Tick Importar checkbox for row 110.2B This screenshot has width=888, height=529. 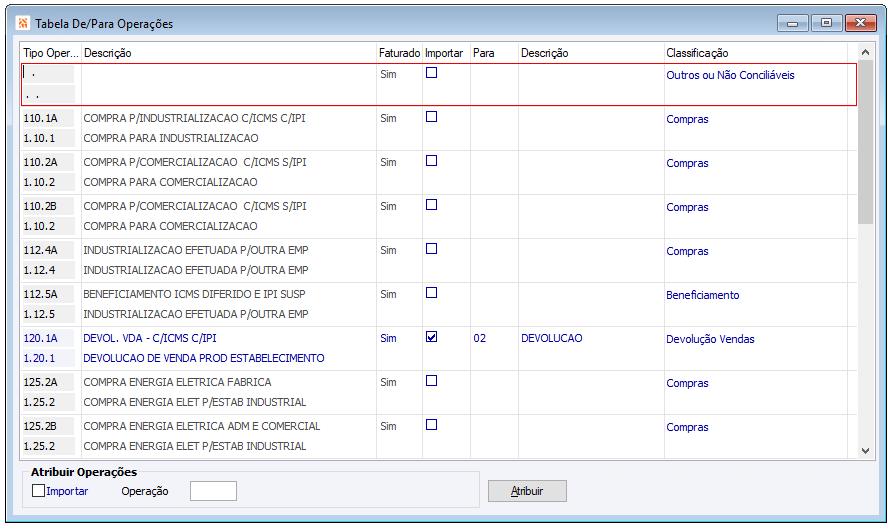432,204
